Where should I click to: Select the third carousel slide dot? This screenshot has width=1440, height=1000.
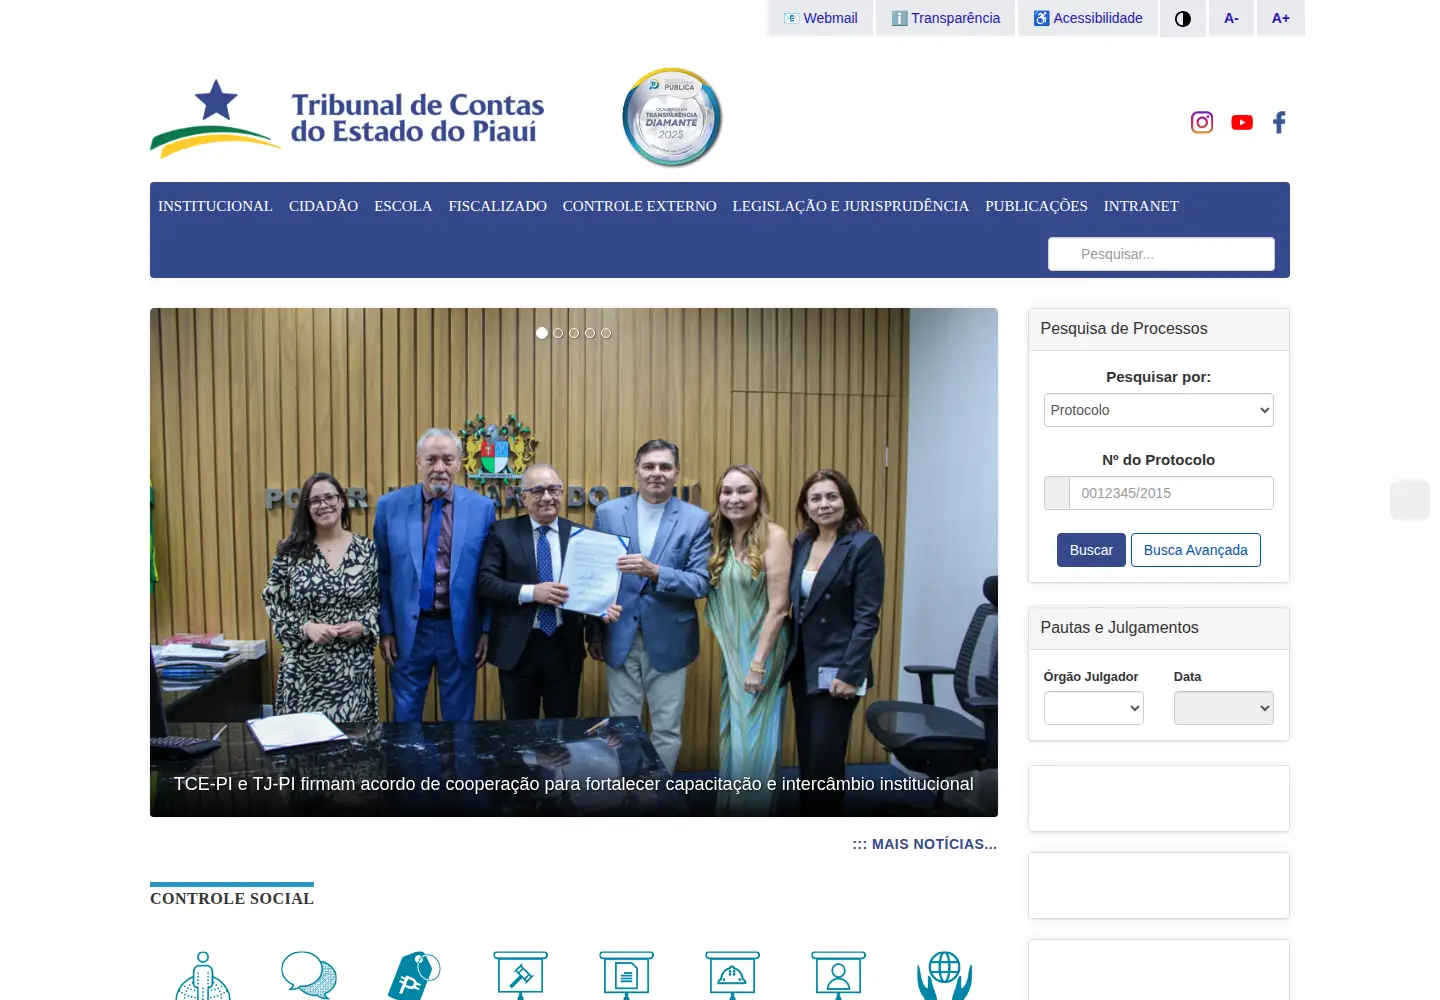(x=574, y=333)
